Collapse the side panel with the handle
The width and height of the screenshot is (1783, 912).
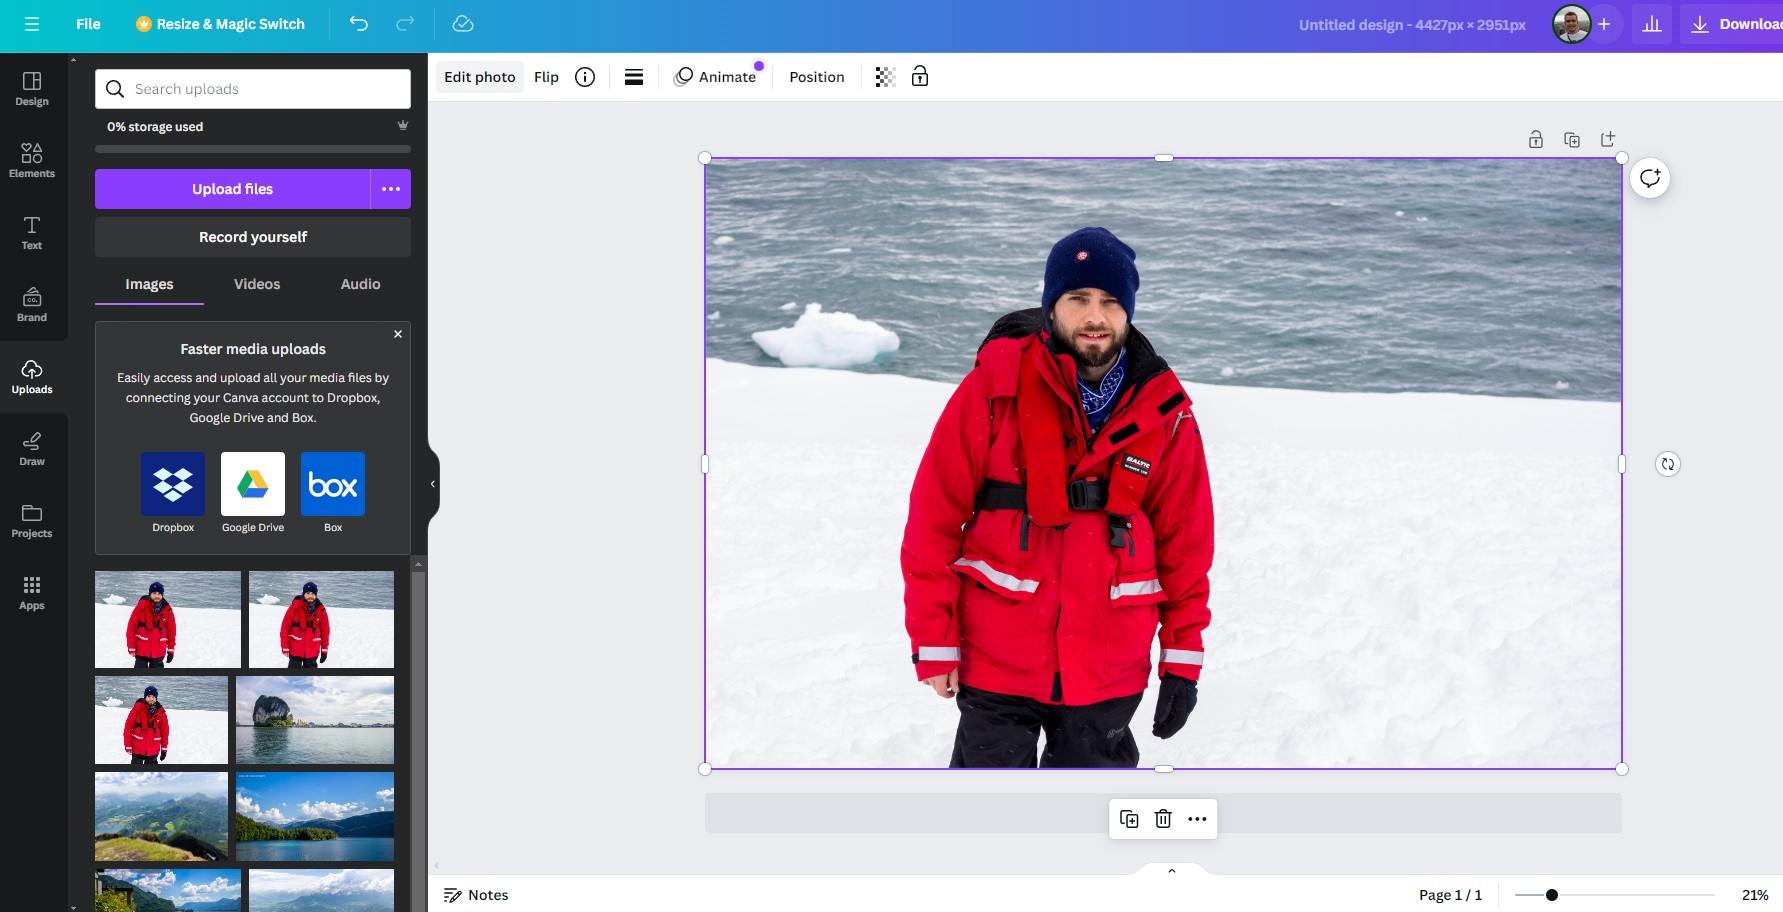click(x=433, y=484)
